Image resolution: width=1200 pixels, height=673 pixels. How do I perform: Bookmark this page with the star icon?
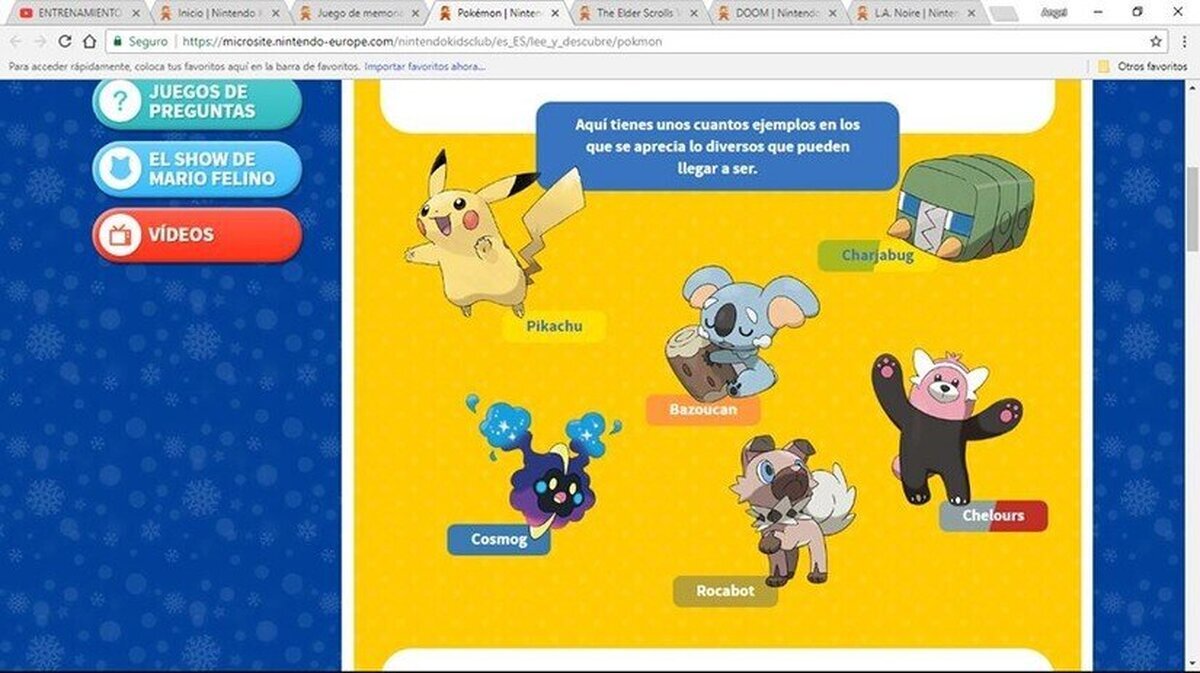[x=1156, y=42]
